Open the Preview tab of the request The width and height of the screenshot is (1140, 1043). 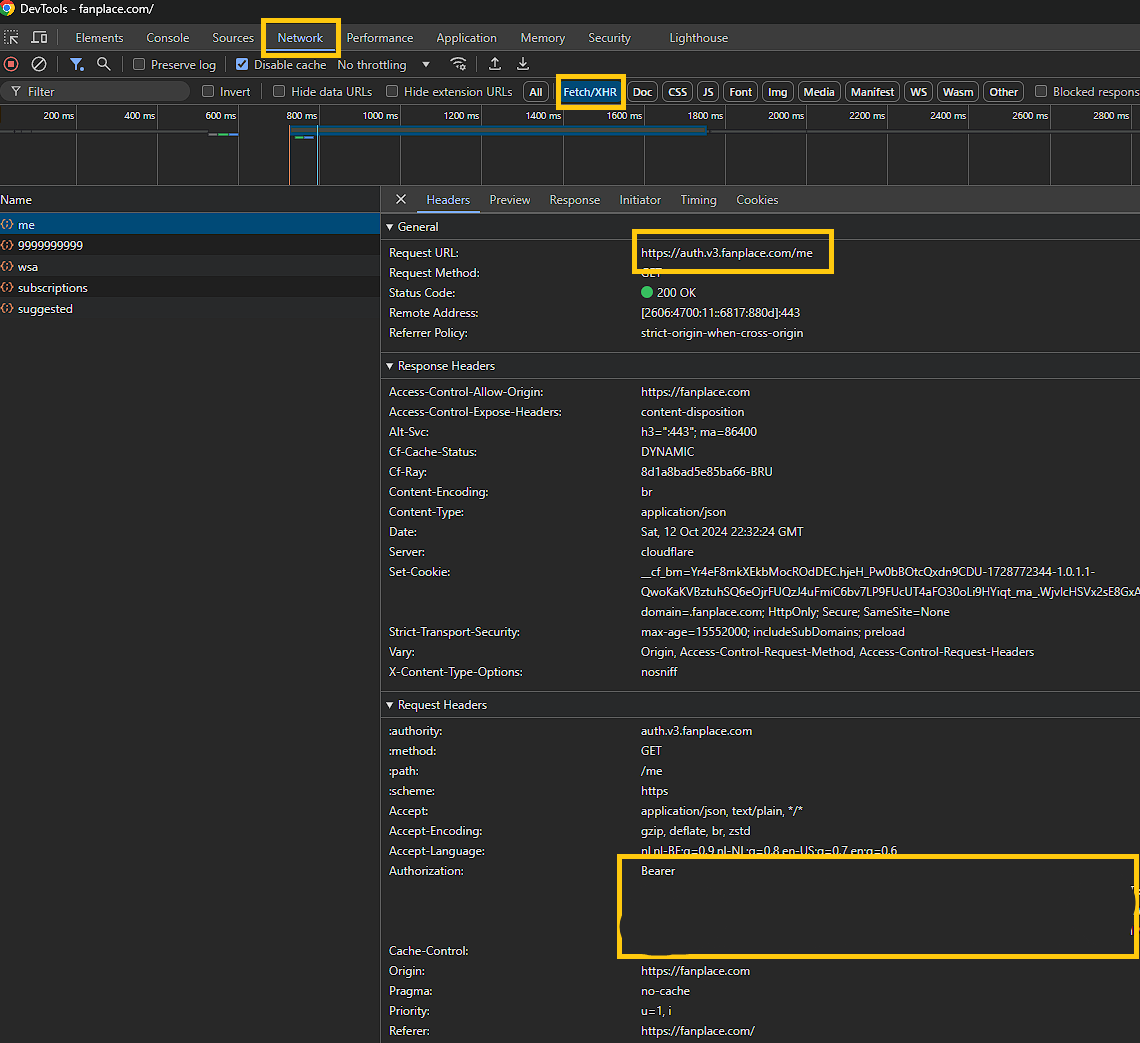509,200
